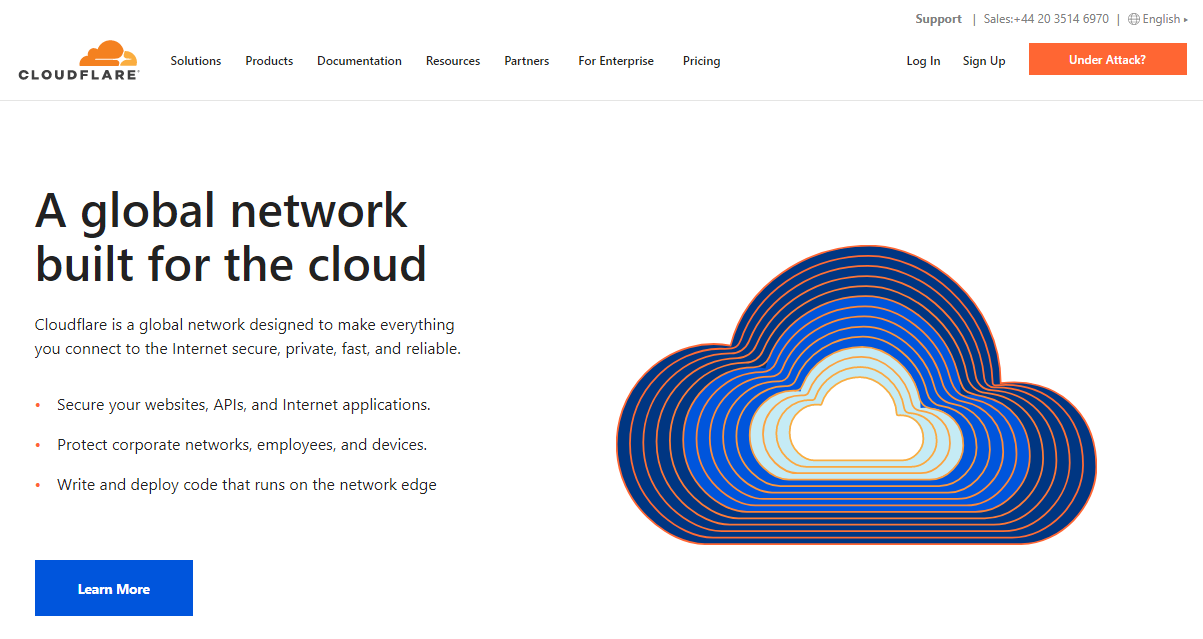The image size is (1203, 639).
Task: Open the For Enterprise menu
Action: click(616, 61)
